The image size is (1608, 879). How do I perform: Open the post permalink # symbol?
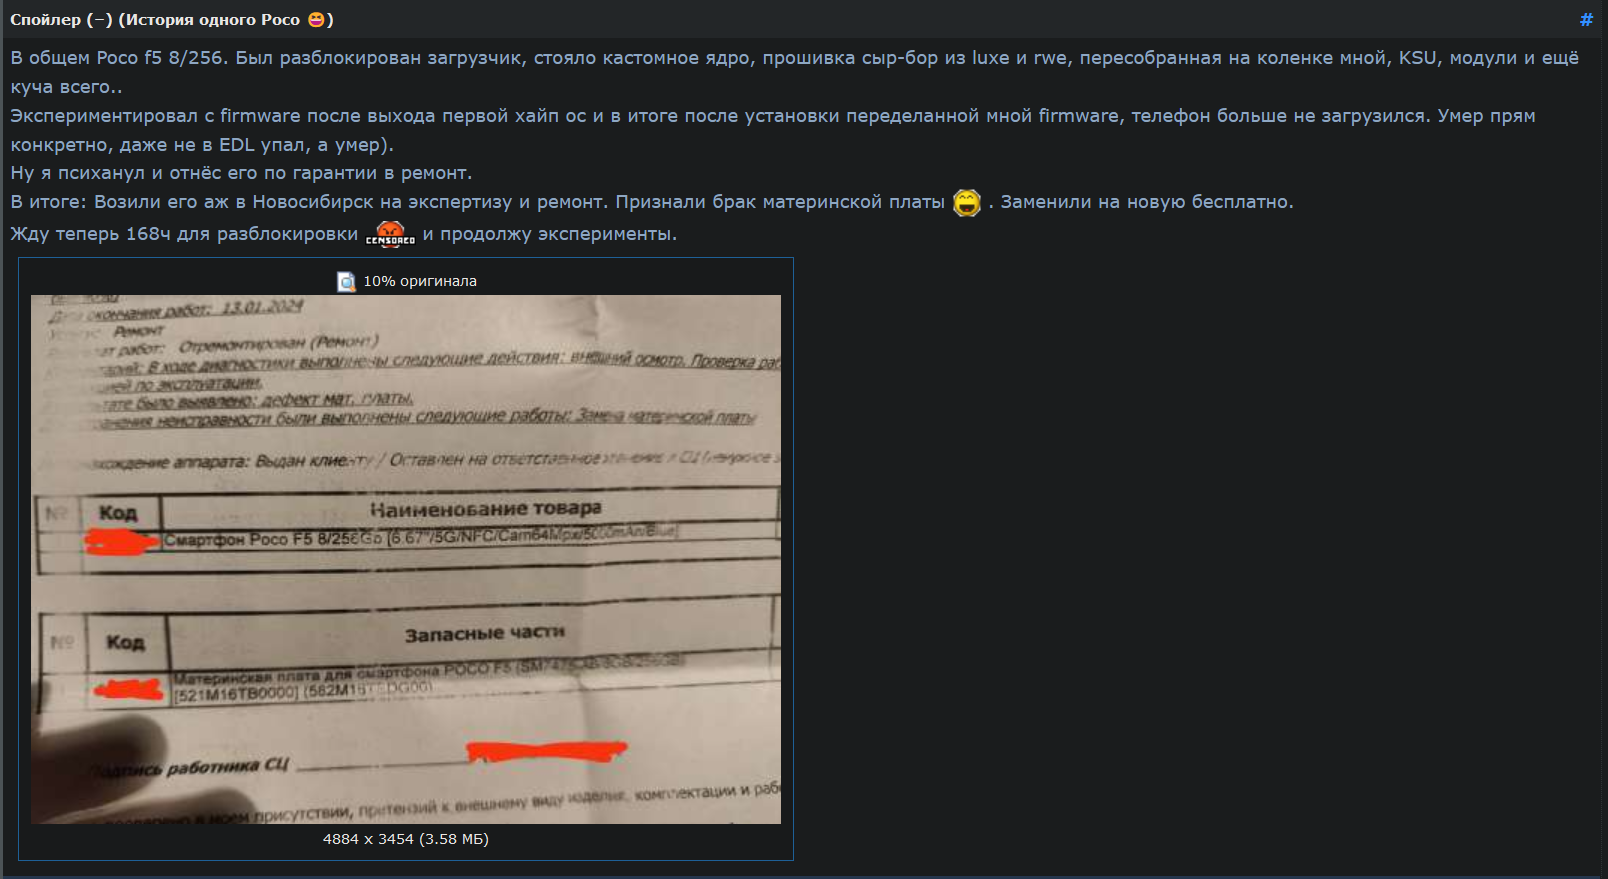click(1586, 20)
